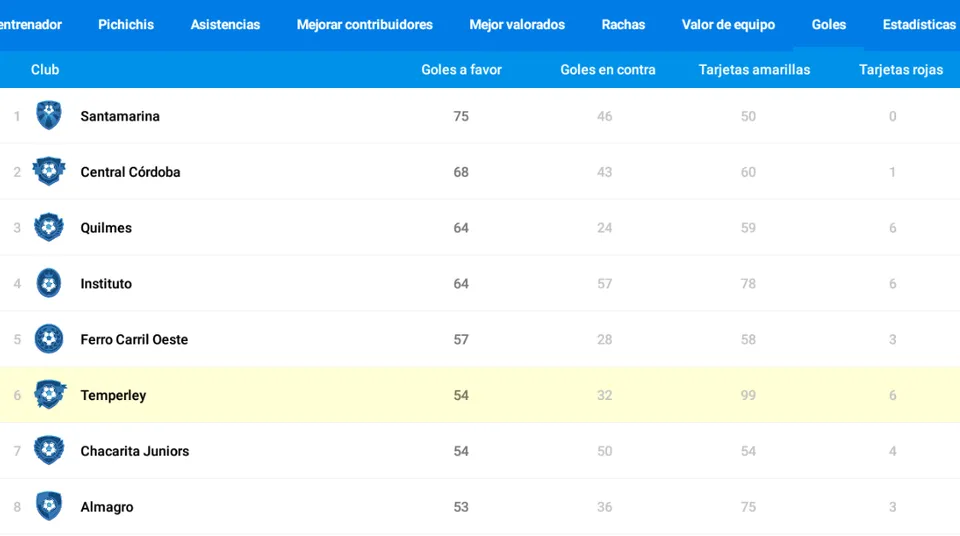Open the Ferro Carril Oeste name
The height and width of the screenshot is (536, 960).
[134, 339]
